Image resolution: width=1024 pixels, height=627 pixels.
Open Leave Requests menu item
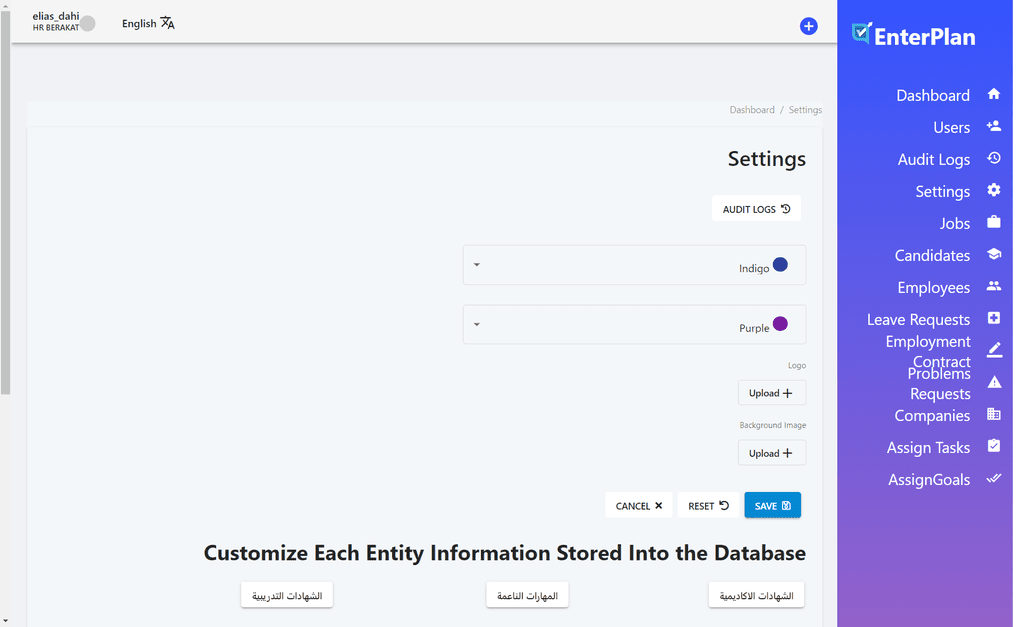918,319
